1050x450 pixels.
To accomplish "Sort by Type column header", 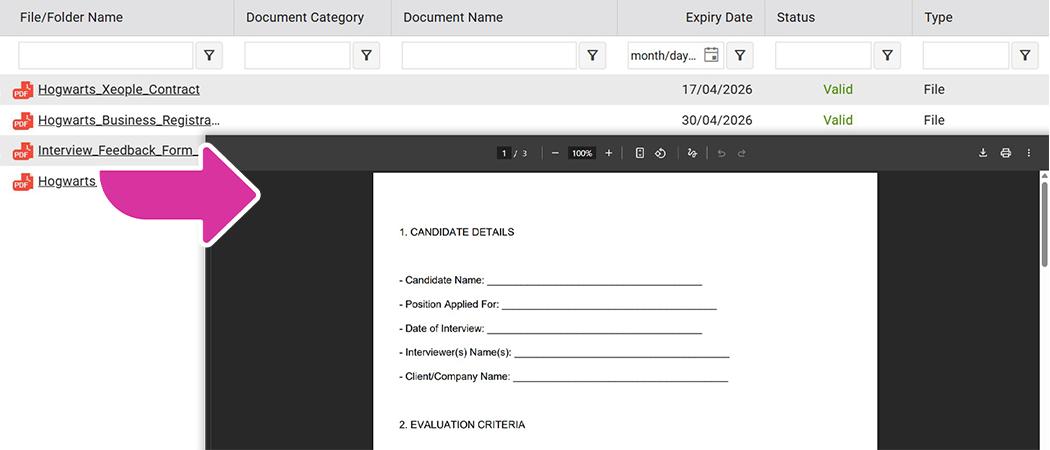I will 938,17.
